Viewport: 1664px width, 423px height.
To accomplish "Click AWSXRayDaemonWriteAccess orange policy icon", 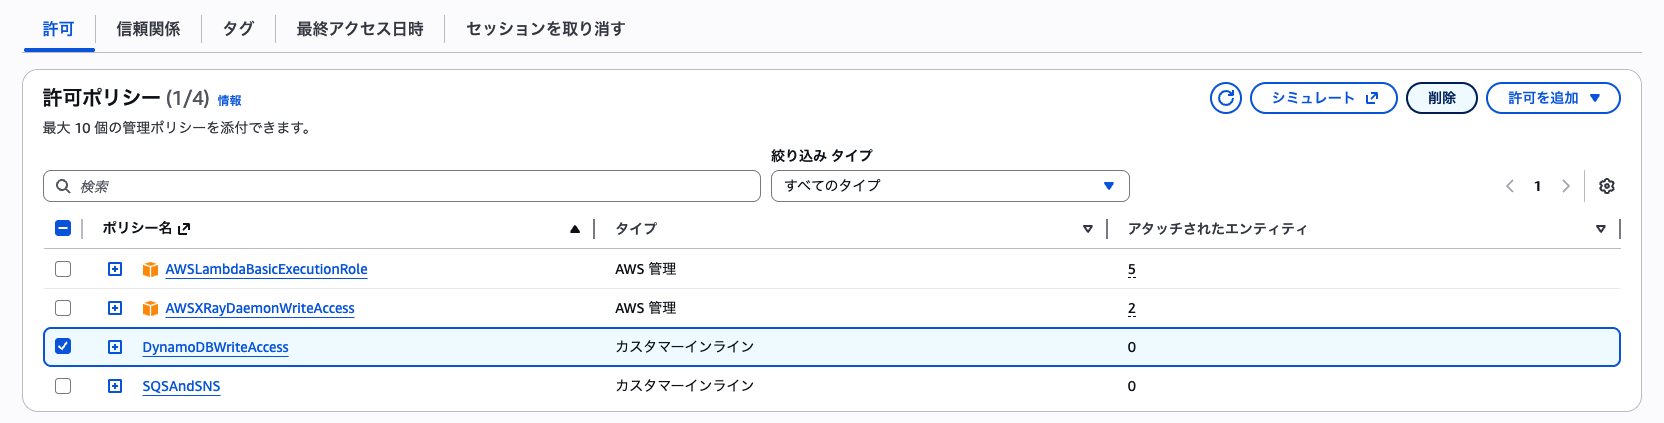I will click(x=150, y=309).
